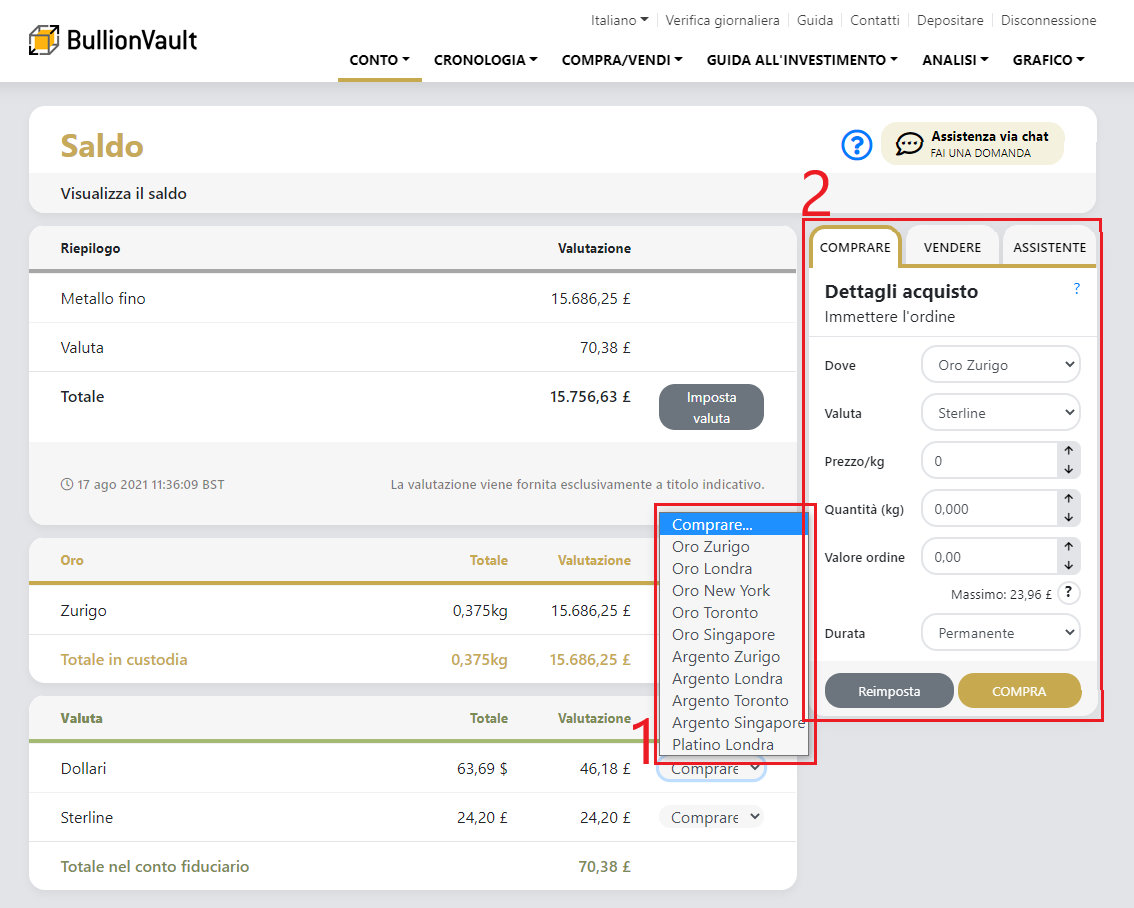The height and width of the screenshot is (908, 1134).
Task: Increase Valore ordine with the up arrow
Action: click(1069, 547)
